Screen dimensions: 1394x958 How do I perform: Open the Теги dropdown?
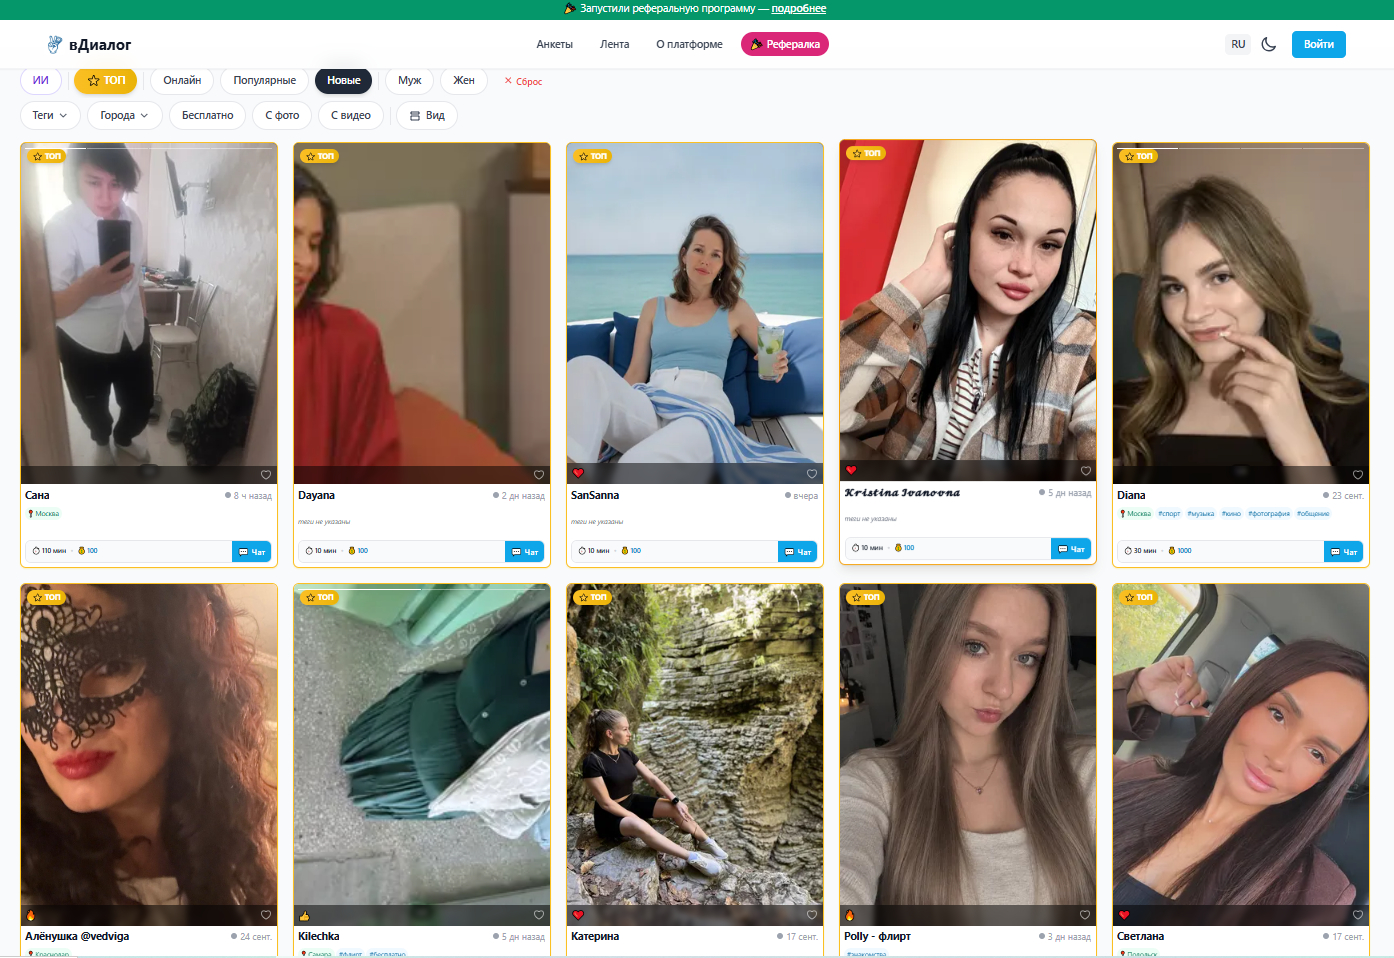[50, 115]
